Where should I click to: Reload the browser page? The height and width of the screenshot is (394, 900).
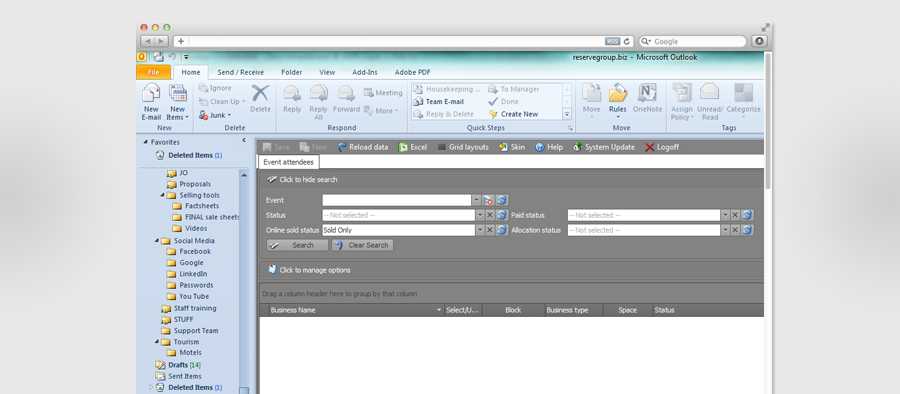[x=627, y=41]
